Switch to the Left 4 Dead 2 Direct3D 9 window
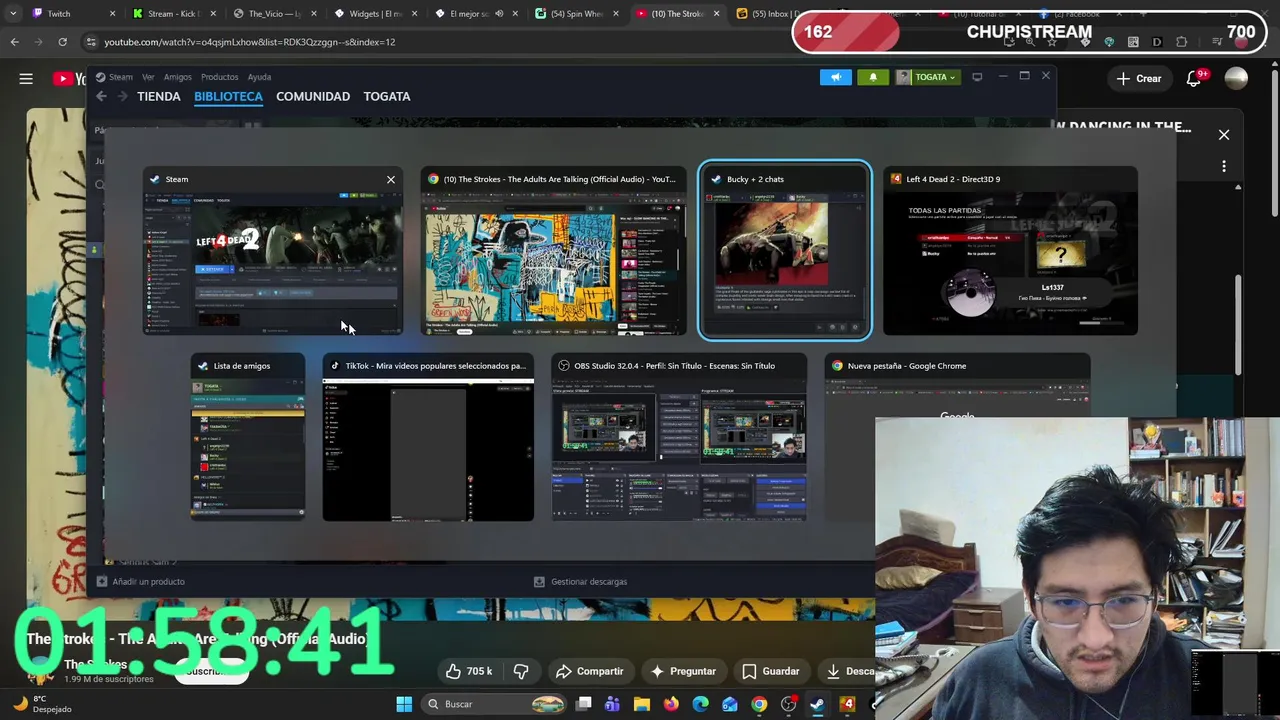Viewport: 1280px width, 720px height. 1010,250
